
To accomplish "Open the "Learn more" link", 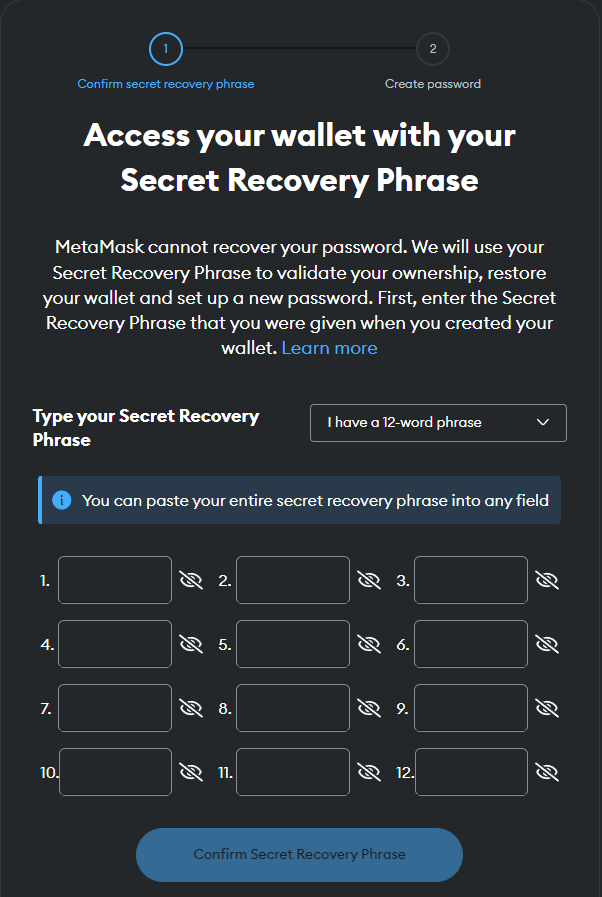I will click(329, 347).
